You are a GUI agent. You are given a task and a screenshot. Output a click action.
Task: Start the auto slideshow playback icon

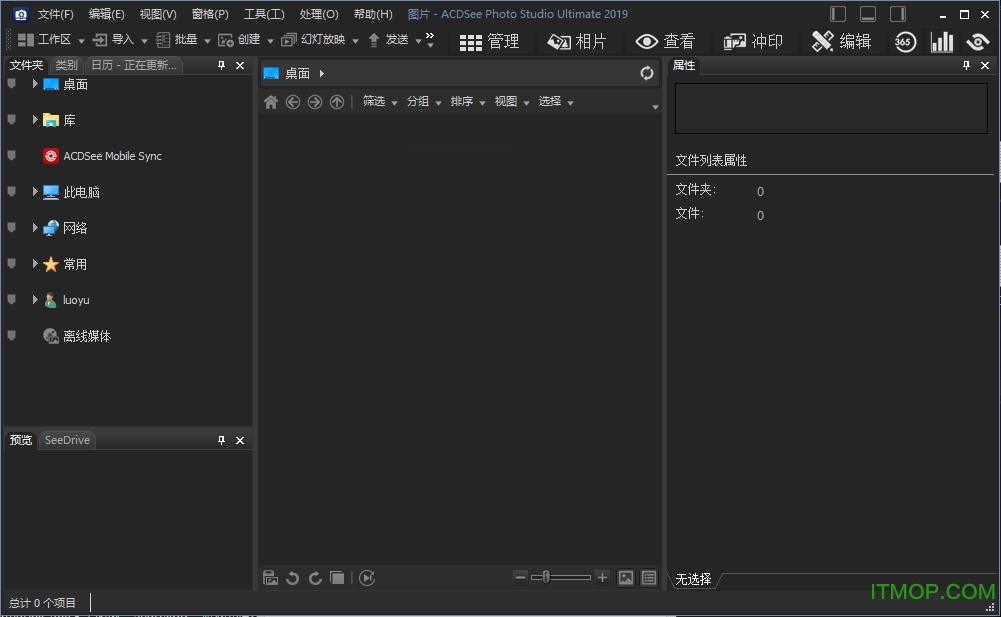coord(367,577)
